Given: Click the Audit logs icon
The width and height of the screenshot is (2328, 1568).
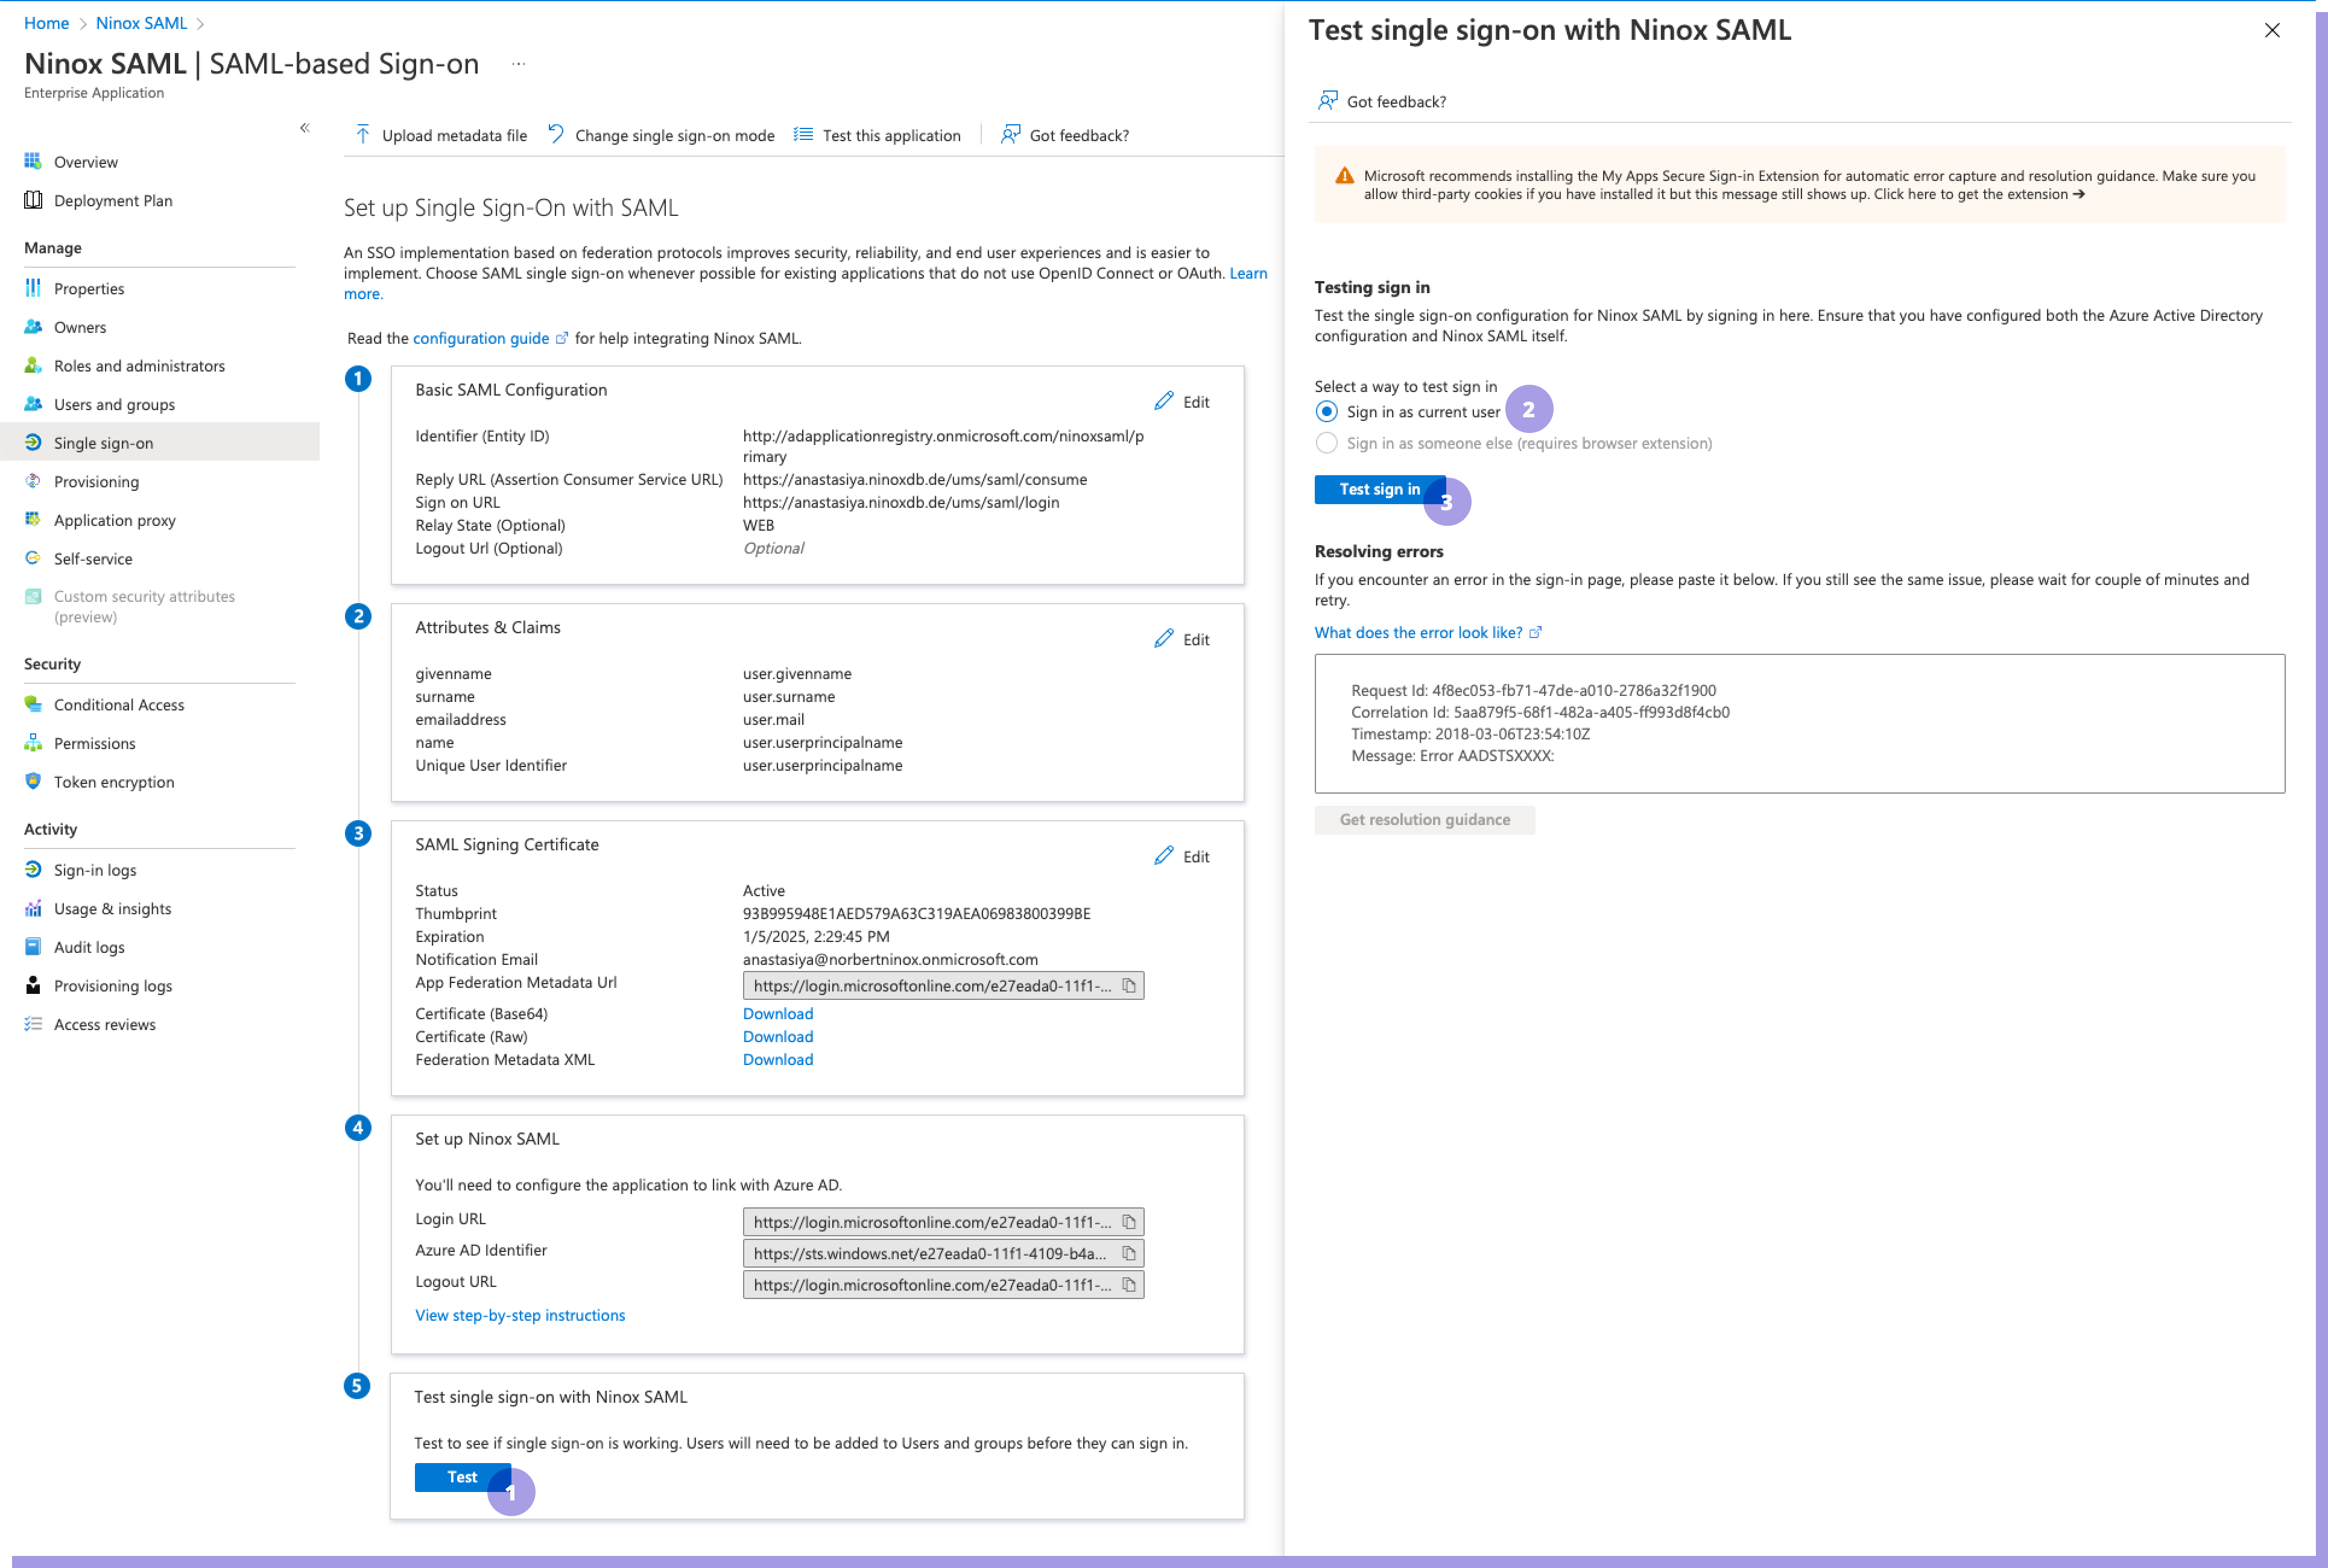Looking at the screenshot, I should [33, 946].
